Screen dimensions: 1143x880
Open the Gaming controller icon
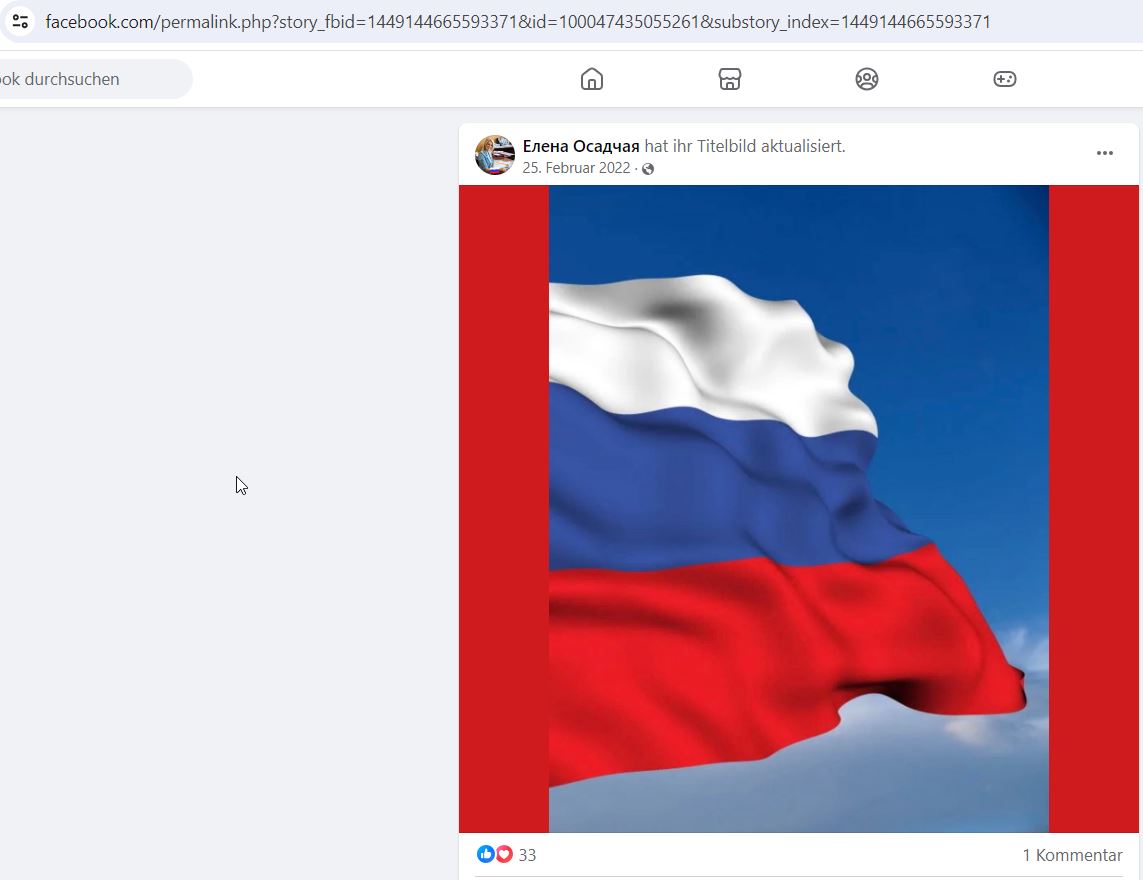(x=1004, y=79)
